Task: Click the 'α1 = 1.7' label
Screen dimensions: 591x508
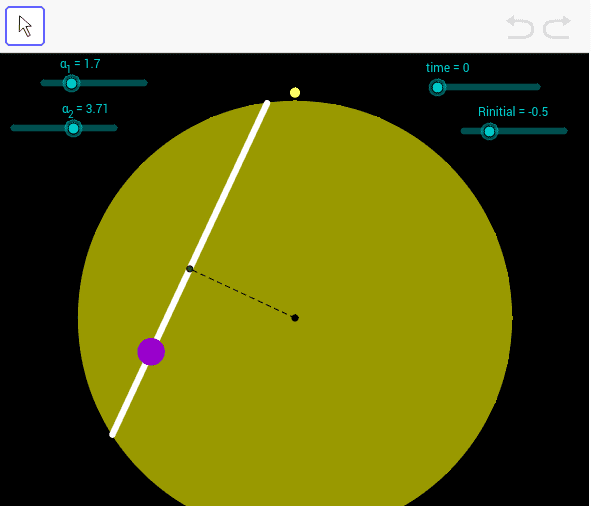Action: pos(80,65)
